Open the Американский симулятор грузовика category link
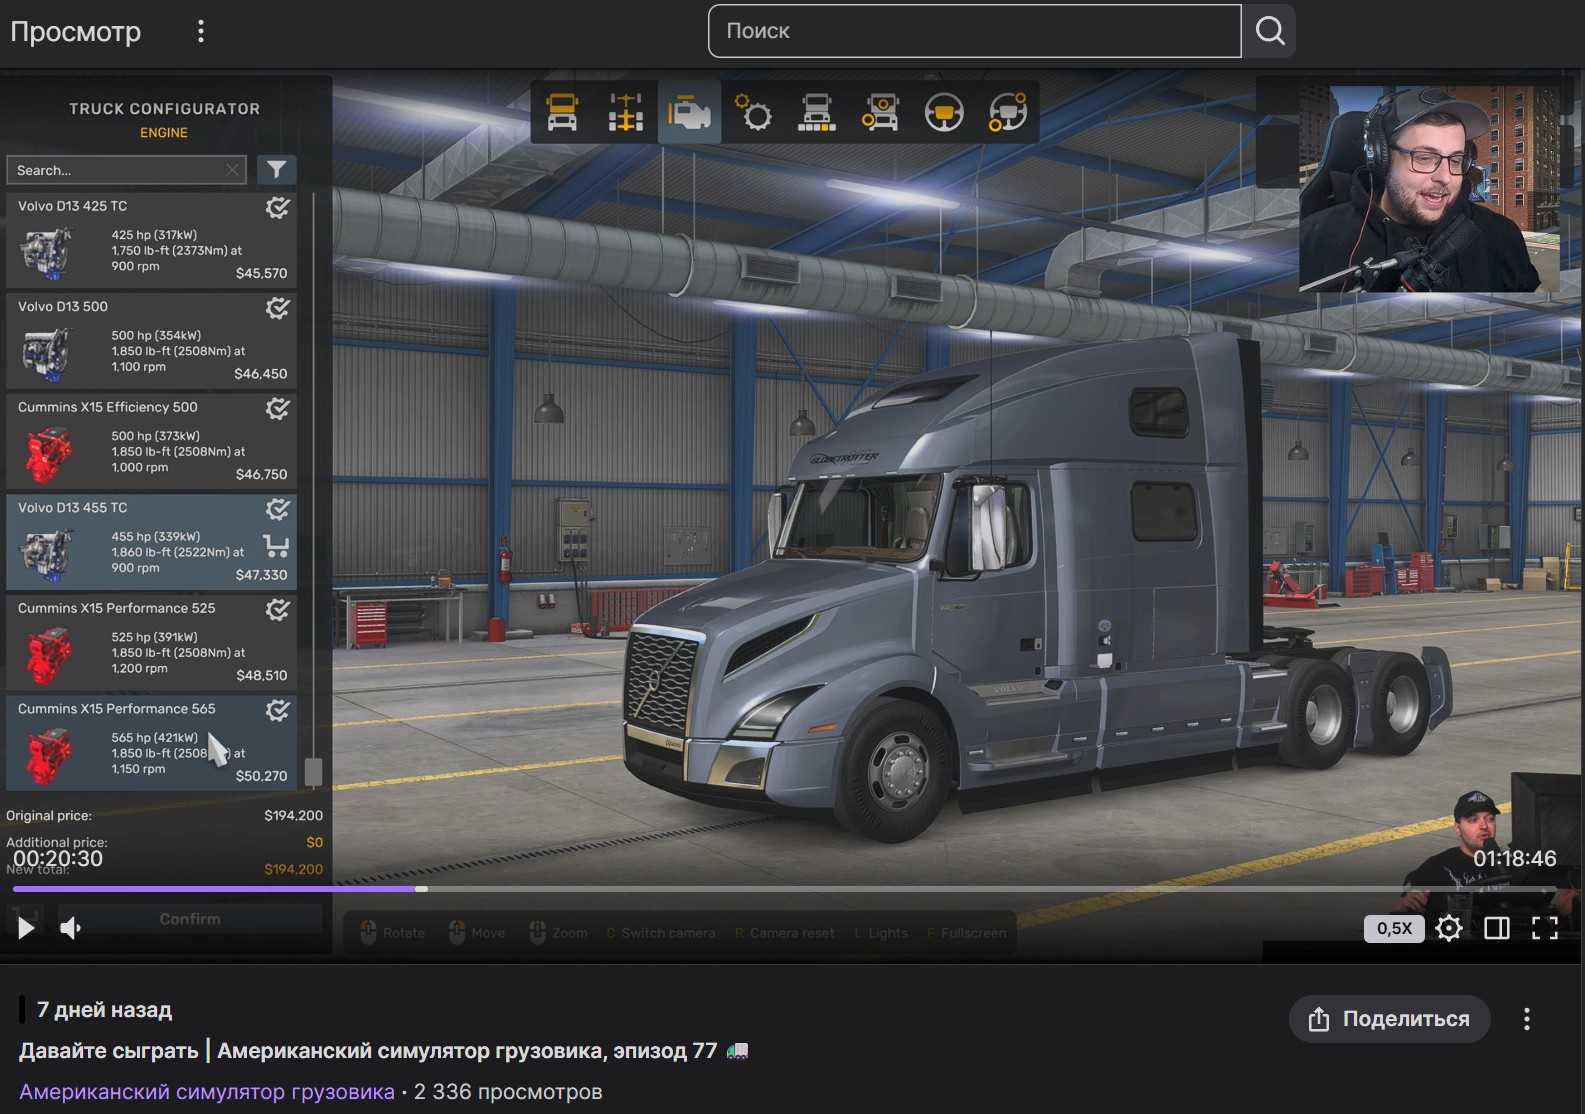1585x1114 pixels. pos(207,1092)
